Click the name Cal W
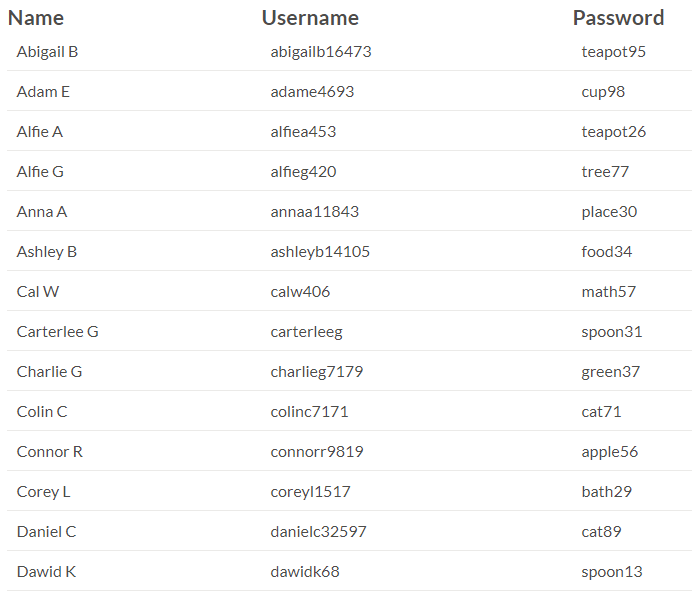This screenshot has height=593, width=692. click(x=38, y=291)
